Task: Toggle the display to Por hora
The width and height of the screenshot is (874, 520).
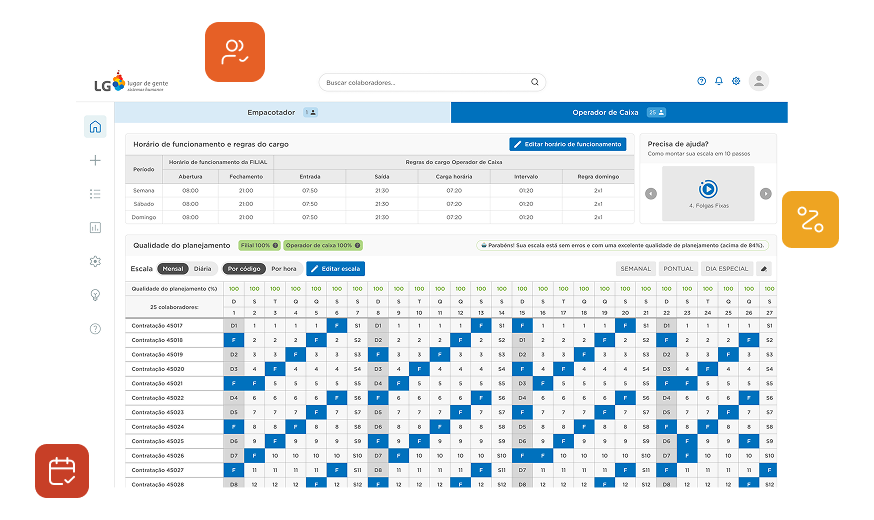Action: 283,269
